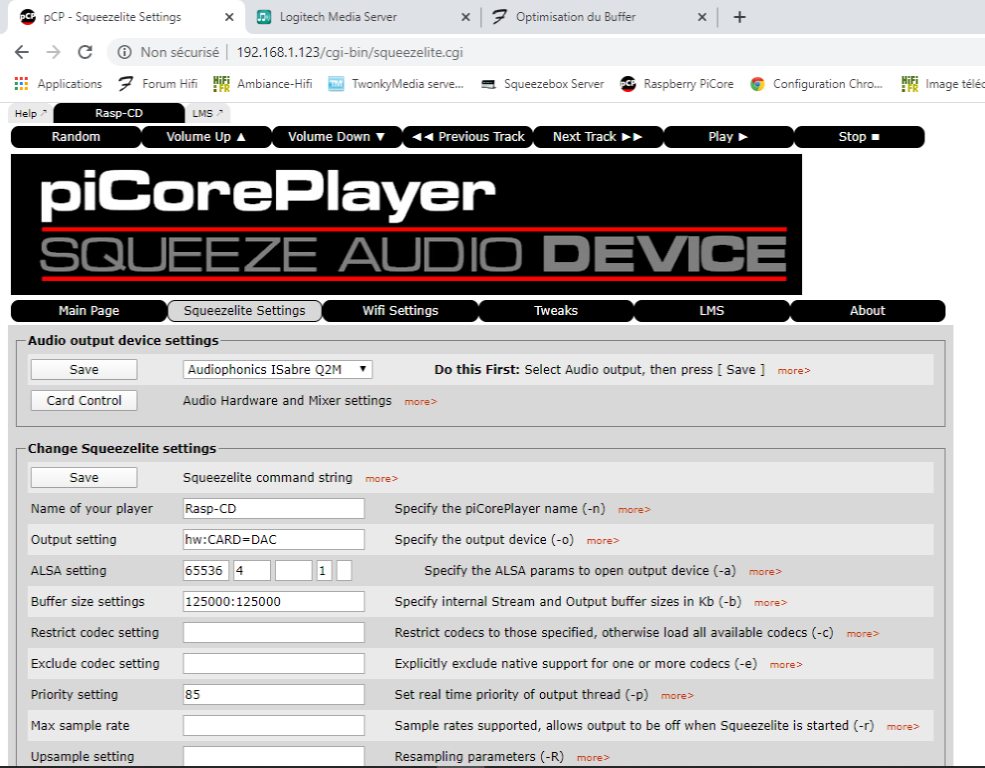Viewport: 985px width, 768px height.
Task: Open Ambiance-Hifi bookmark
Action: (x=263, y=84)
